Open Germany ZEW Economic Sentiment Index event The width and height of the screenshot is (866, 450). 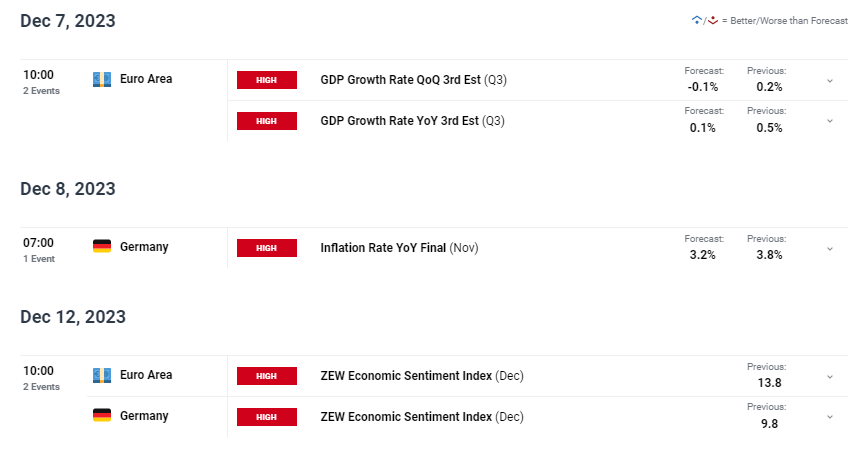tap(422, 417)
